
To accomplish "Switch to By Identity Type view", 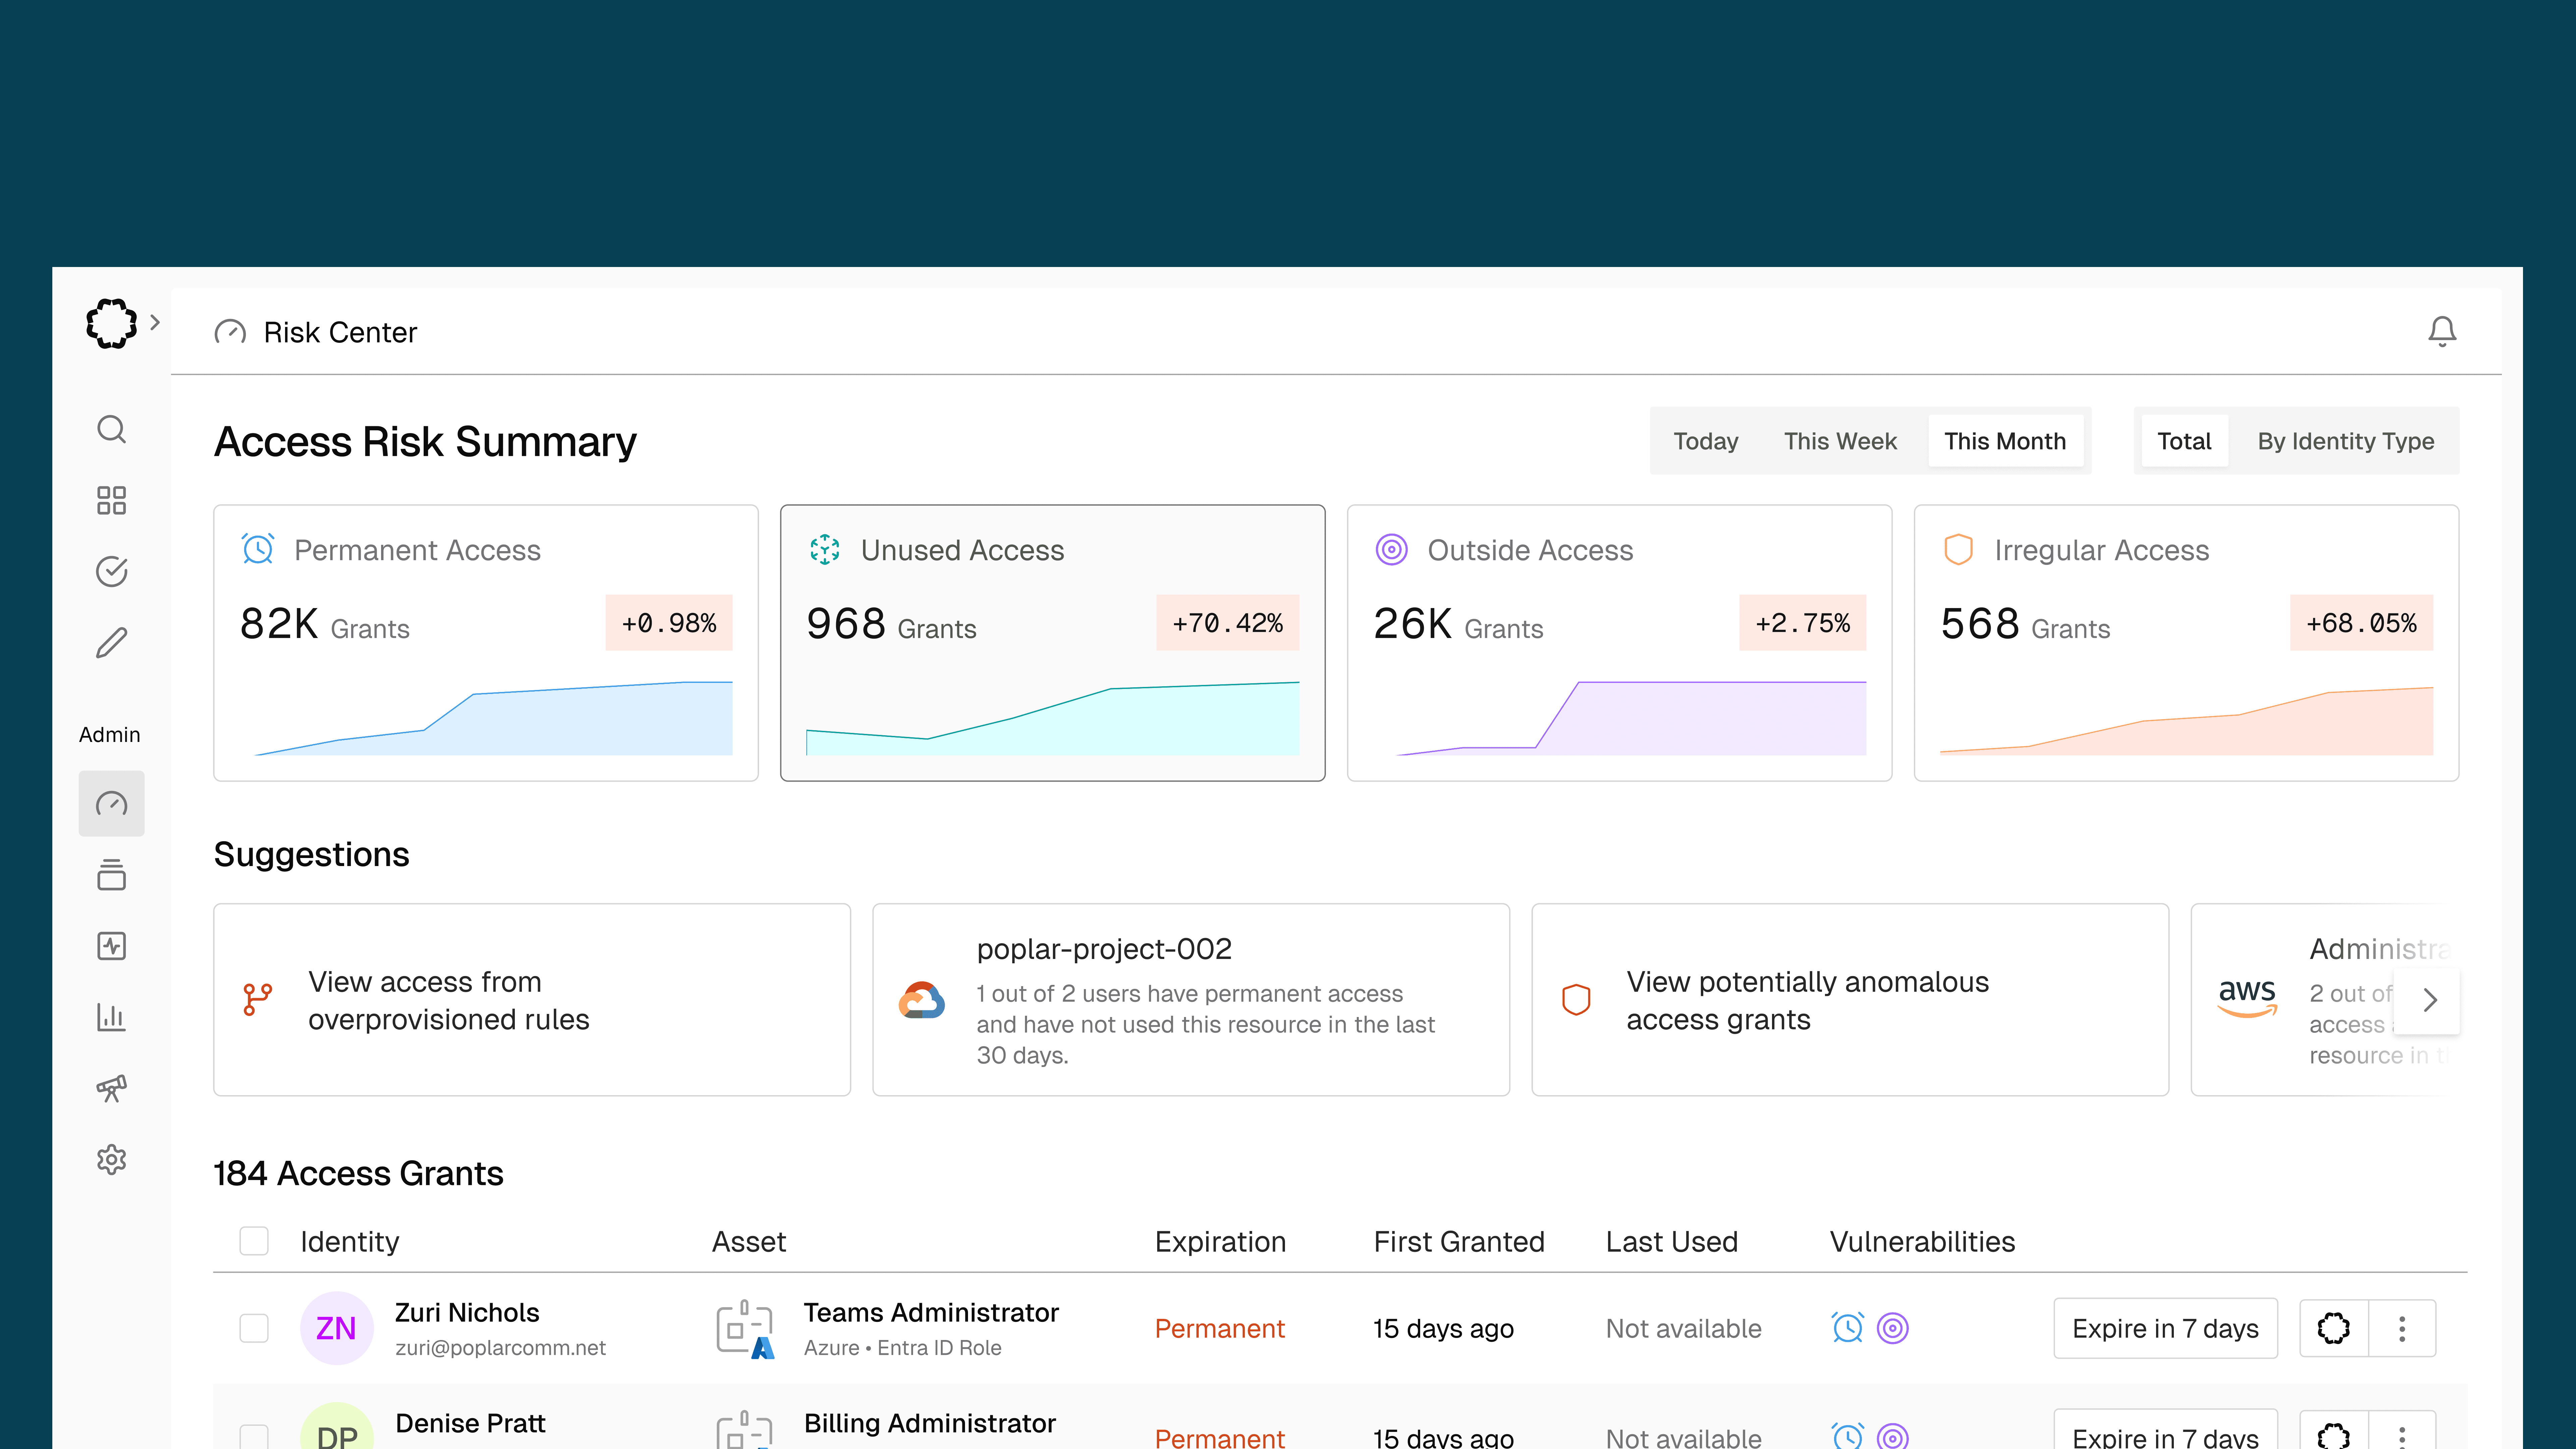I will 2346,441.
